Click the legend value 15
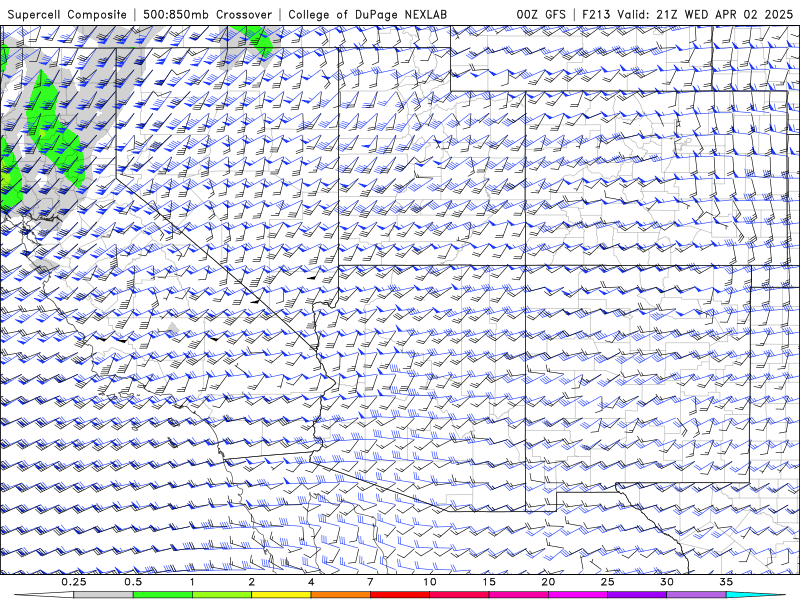Image resolution: width=800 pixels, height=600 pixels. [489, 582]
